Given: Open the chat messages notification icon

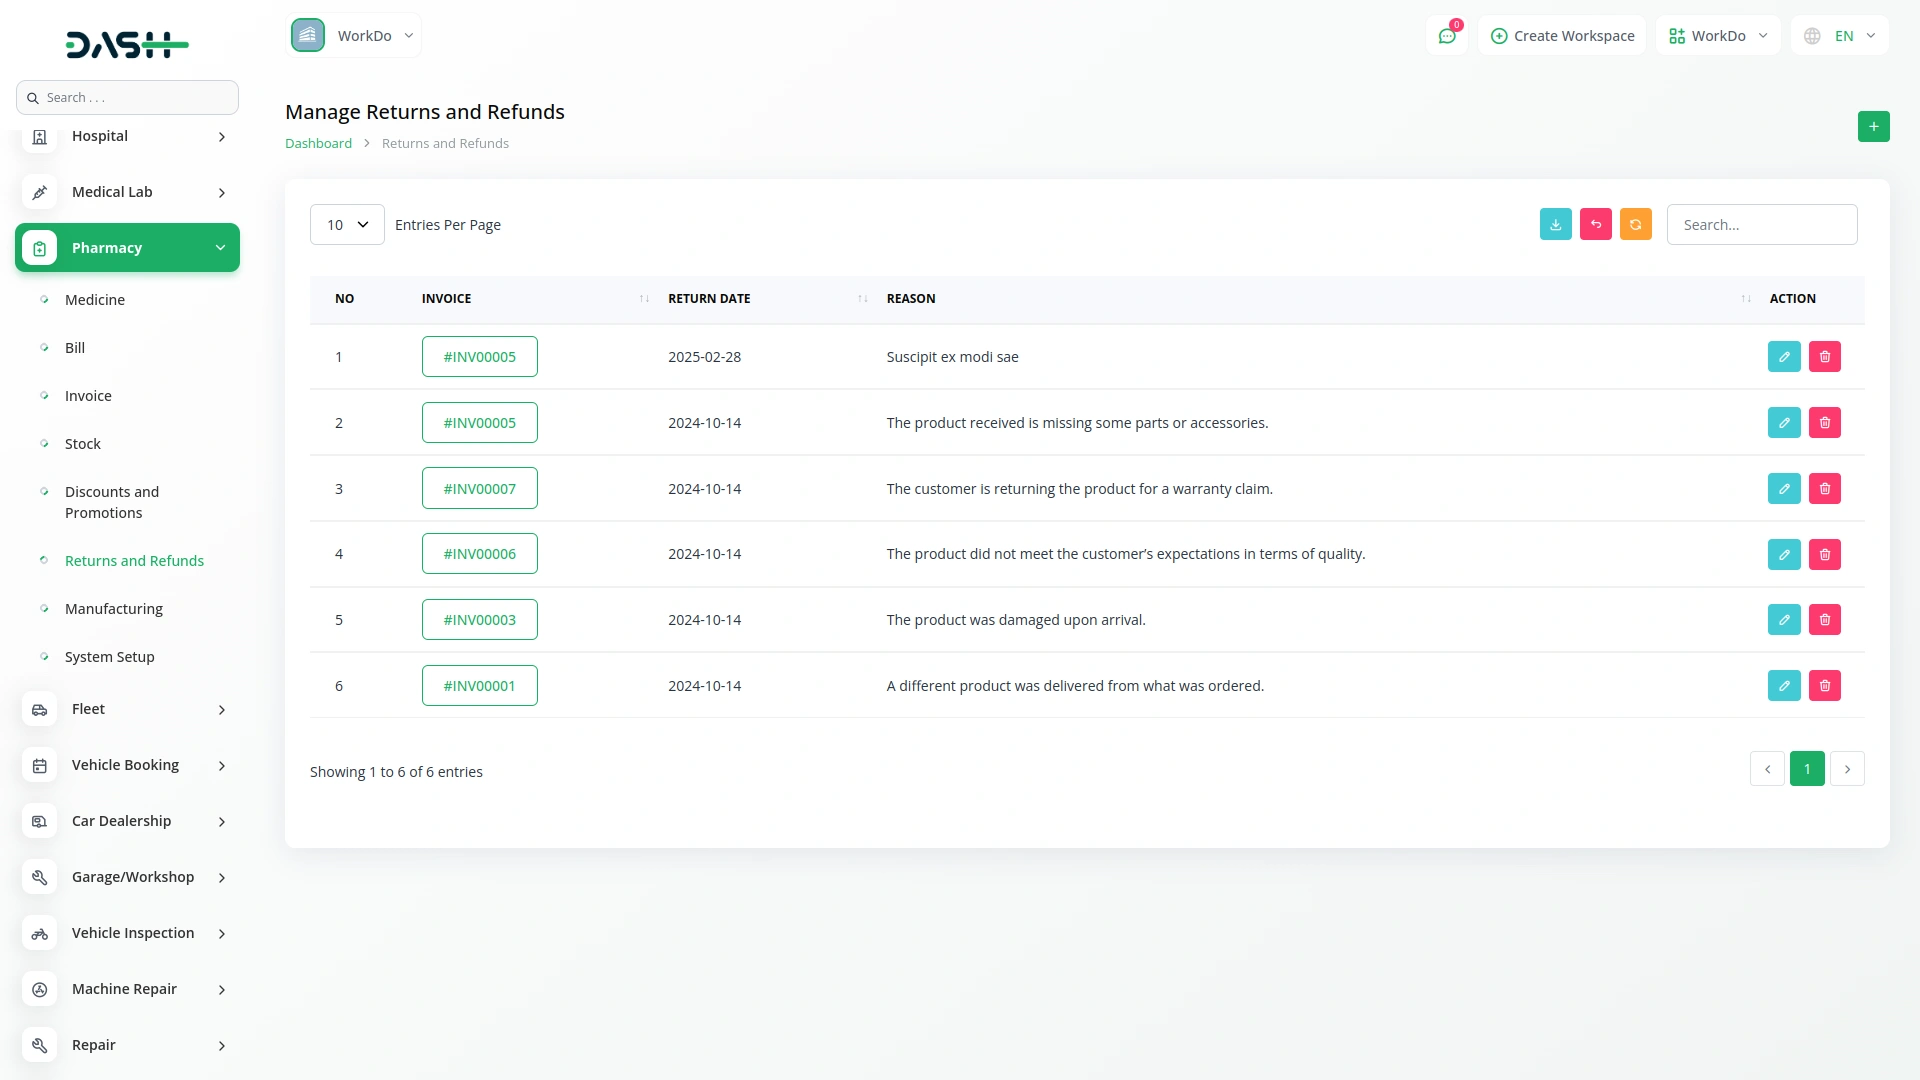Looking at the screenshot, I should (x=1446, y=36).
